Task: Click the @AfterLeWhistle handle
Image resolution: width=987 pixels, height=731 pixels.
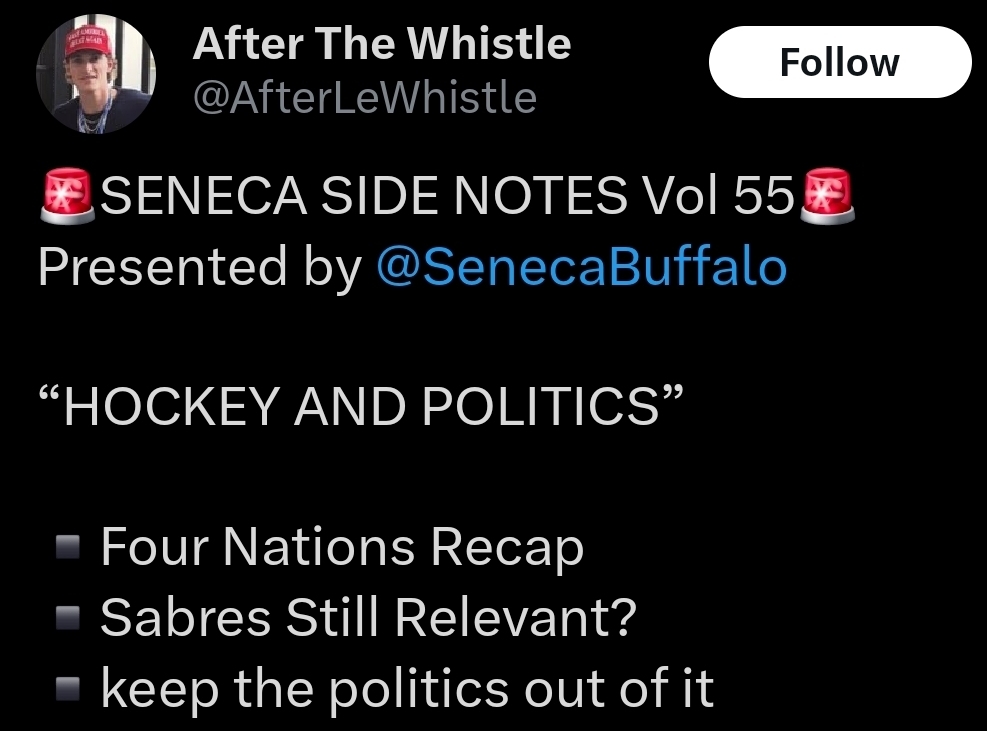Action: [364, 98]
